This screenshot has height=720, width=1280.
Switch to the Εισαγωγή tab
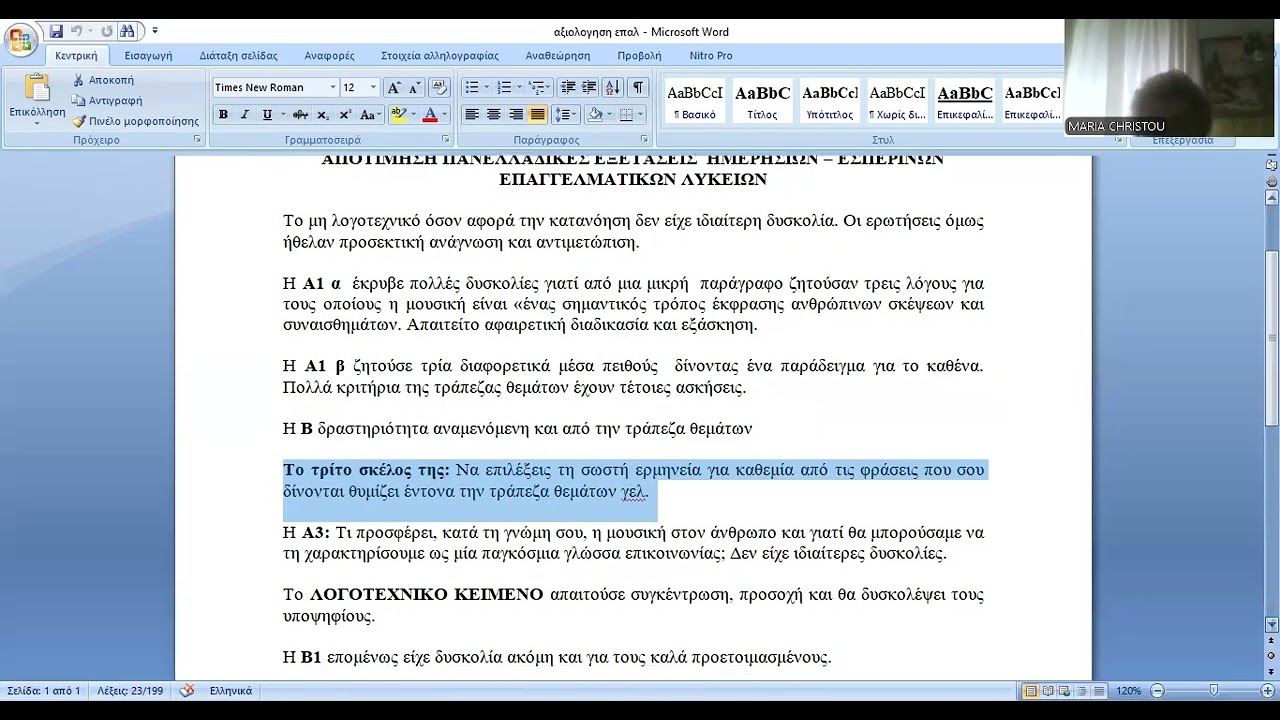148,56
